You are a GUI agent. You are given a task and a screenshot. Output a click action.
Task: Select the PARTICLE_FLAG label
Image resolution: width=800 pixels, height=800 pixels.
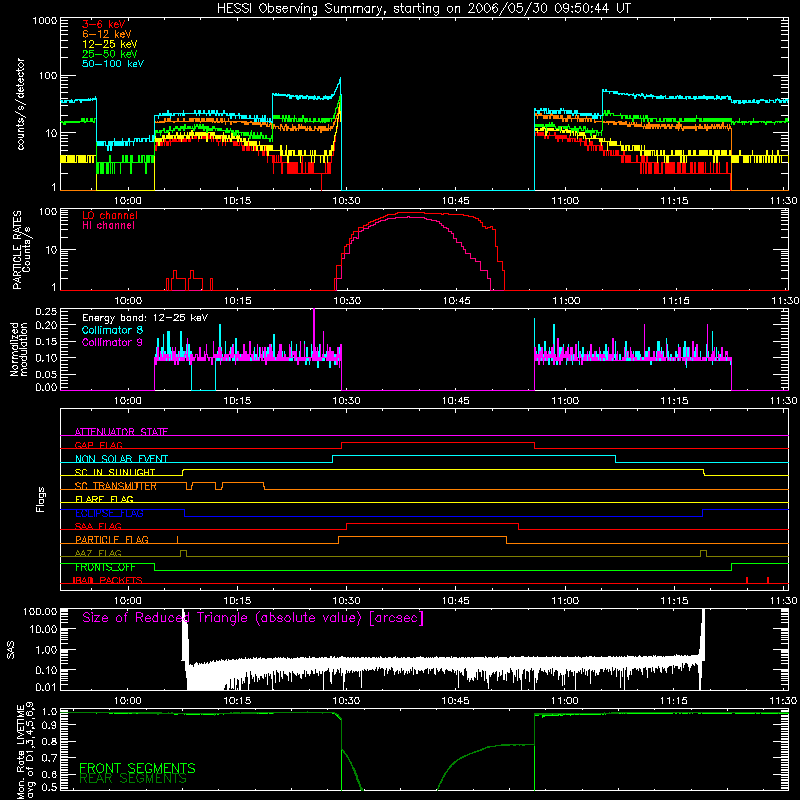pyautogui.click(x=112, y=539)
